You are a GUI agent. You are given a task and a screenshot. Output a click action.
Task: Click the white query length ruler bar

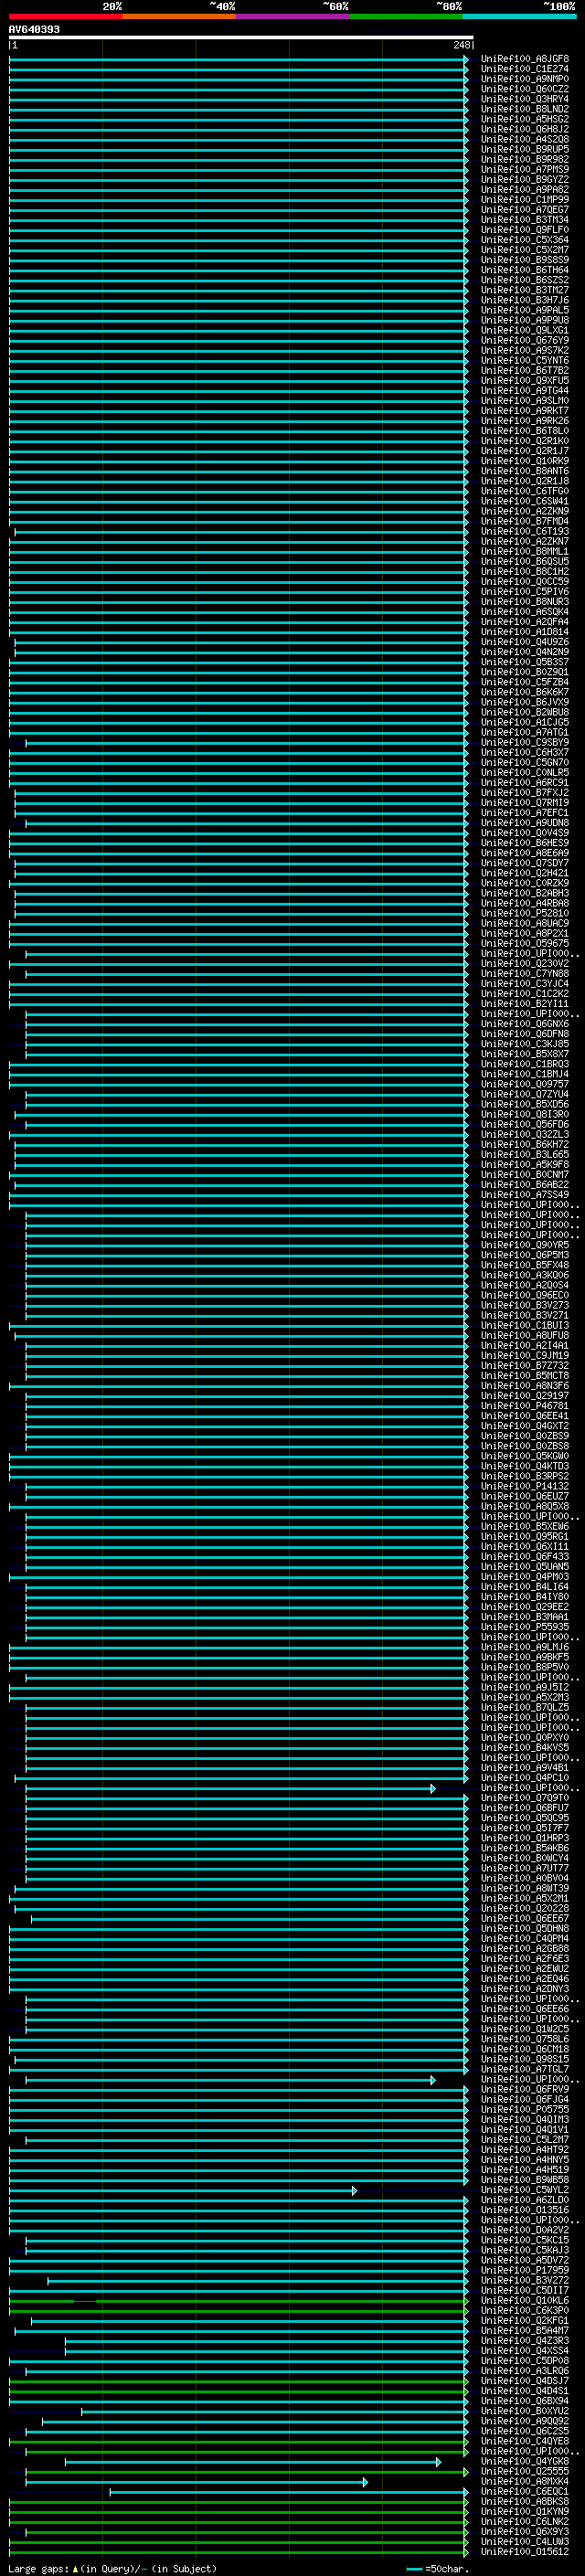coord(241,37)
